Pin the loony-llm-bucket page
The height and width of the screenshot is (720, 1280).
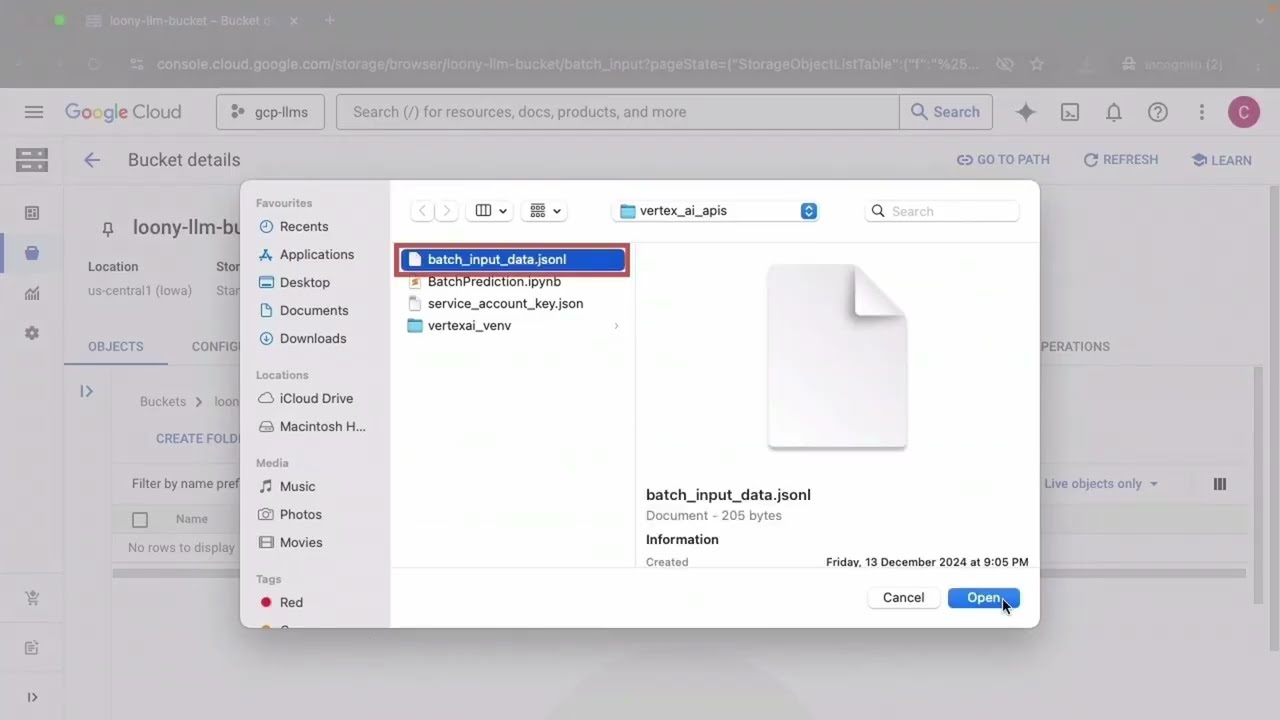pos(108,229)
